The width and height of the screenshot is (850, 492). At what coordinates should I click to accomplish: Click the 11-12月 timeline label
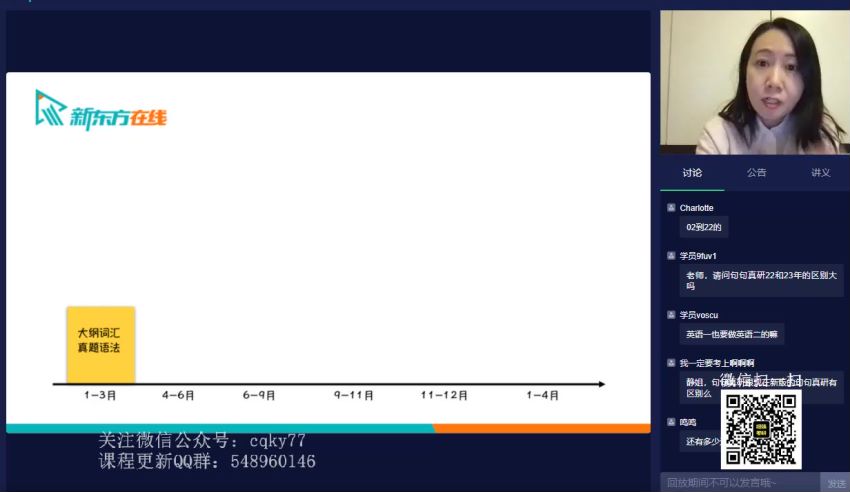444,396
